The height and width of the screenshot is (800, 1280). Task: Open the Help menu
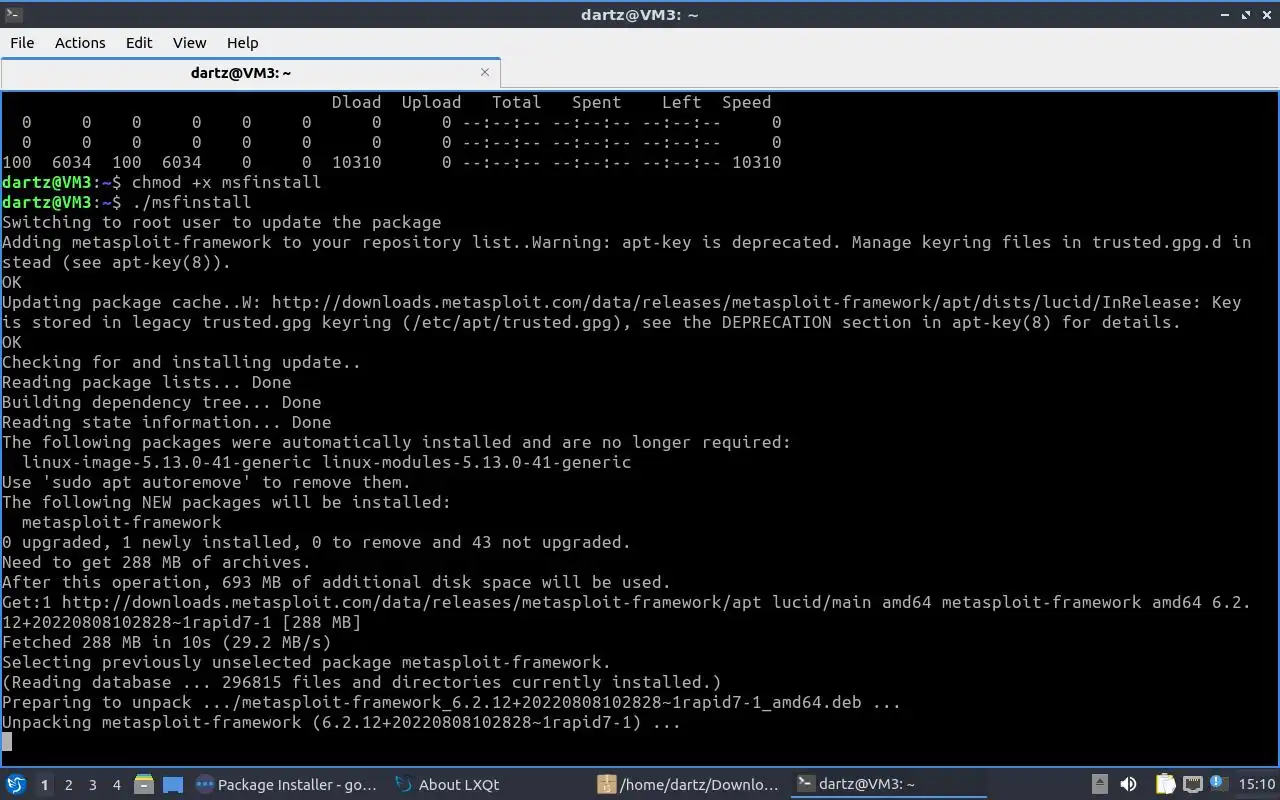pyautogui.click(x=242, y=42)
